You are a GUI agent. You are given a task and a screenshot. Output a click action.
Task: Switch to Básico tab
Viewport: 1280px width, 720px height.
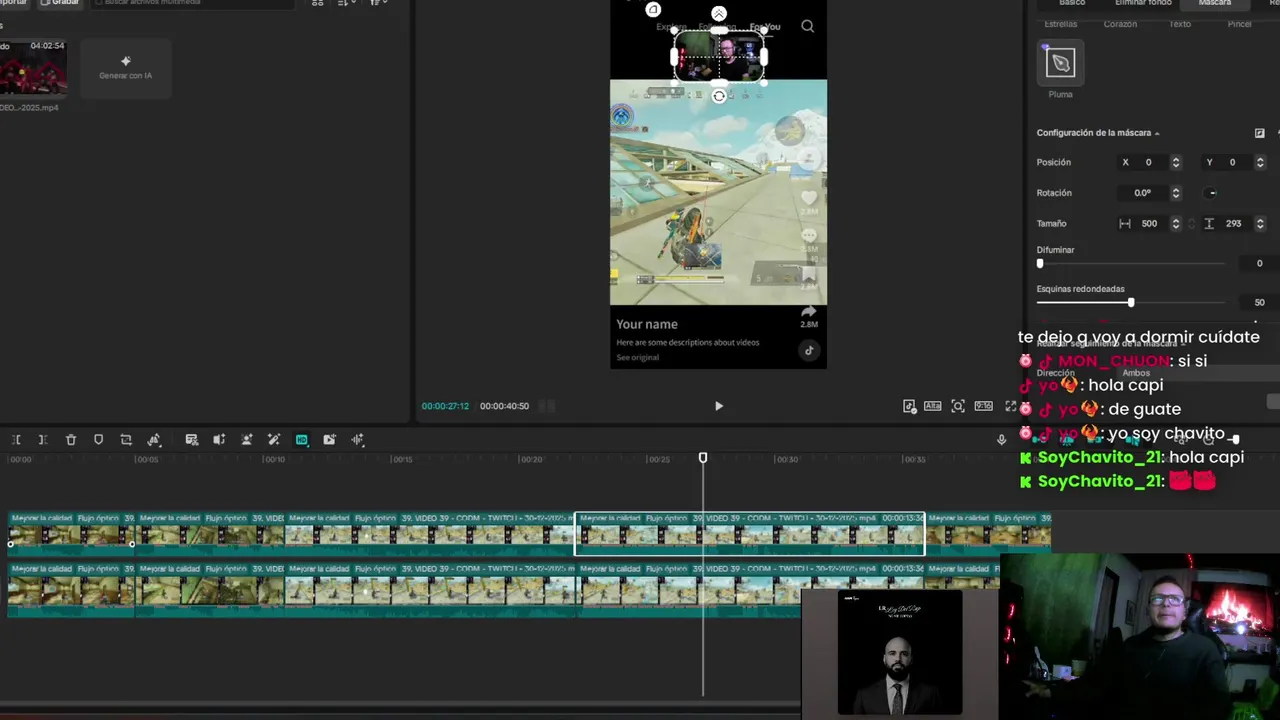tap(1072, 3)
